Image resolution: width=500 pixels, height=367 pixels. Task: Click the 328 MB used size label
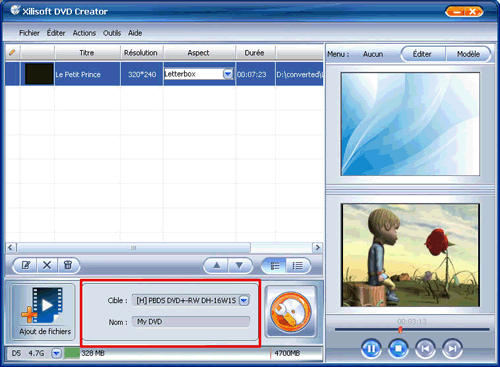point(93,353)
